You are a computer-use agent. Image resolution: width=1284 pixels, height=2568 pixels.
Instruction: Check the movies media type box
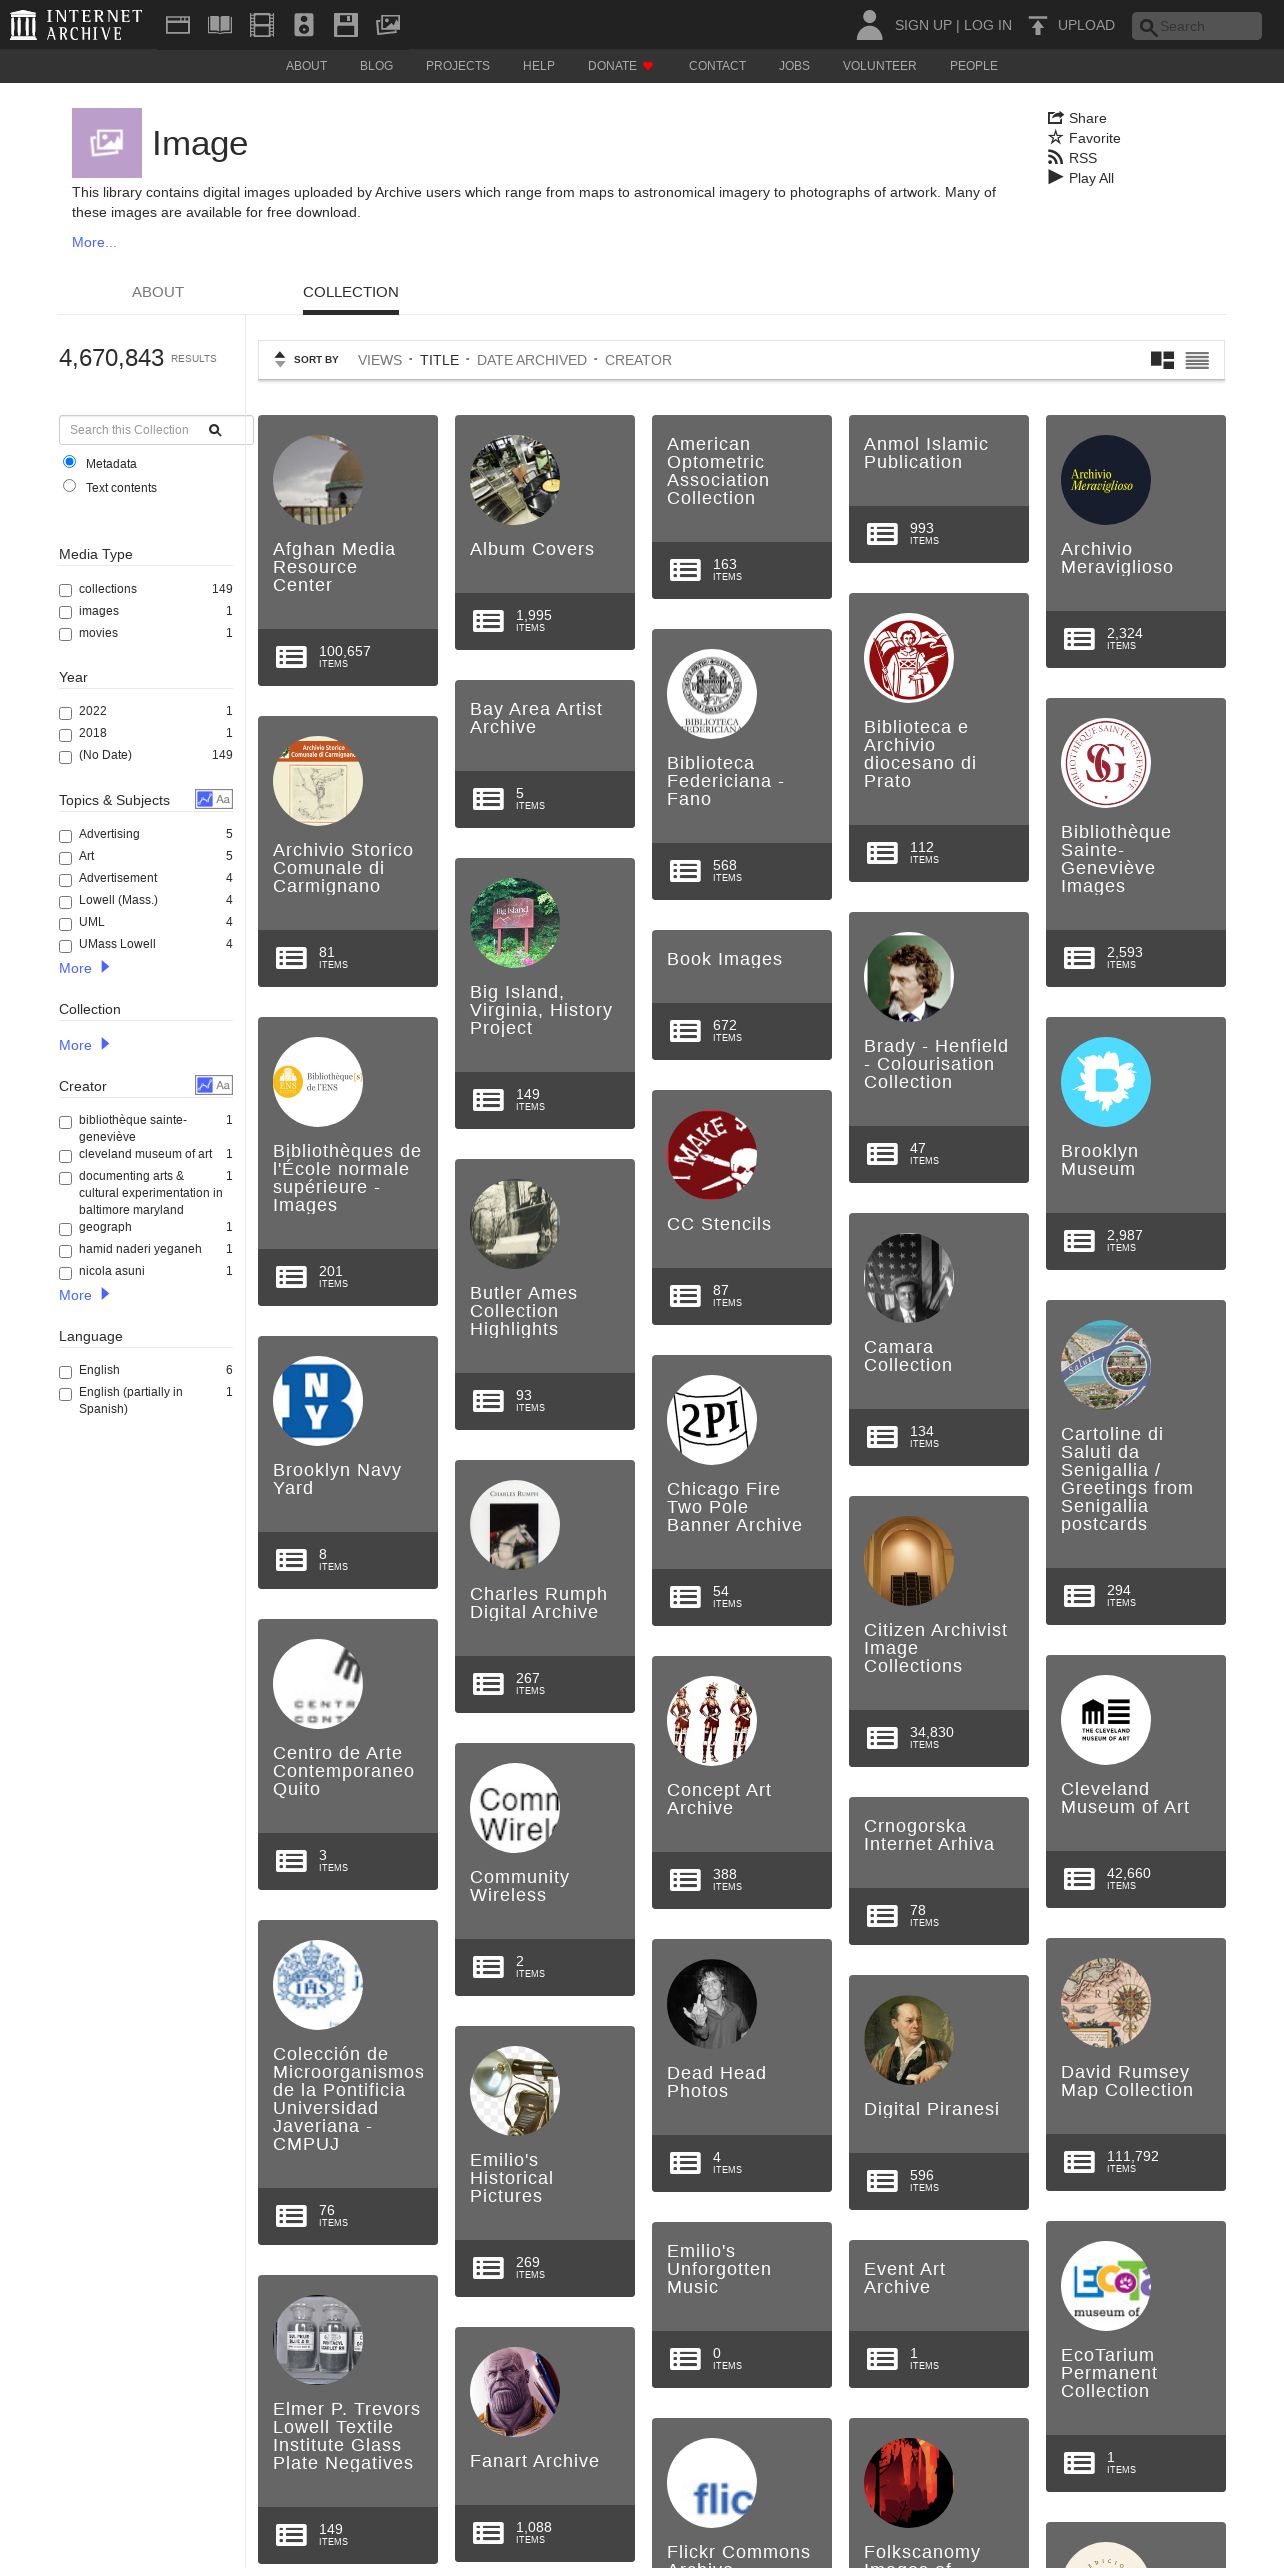65,634
